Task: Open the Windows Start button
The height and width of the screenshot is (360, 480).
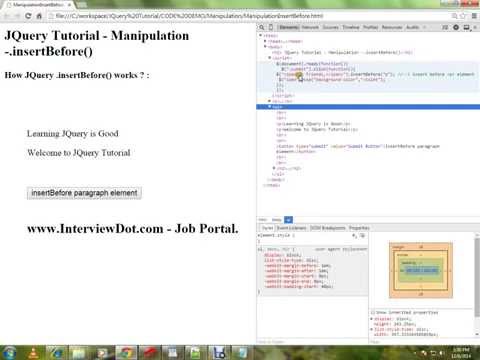Action: [9, 353]
